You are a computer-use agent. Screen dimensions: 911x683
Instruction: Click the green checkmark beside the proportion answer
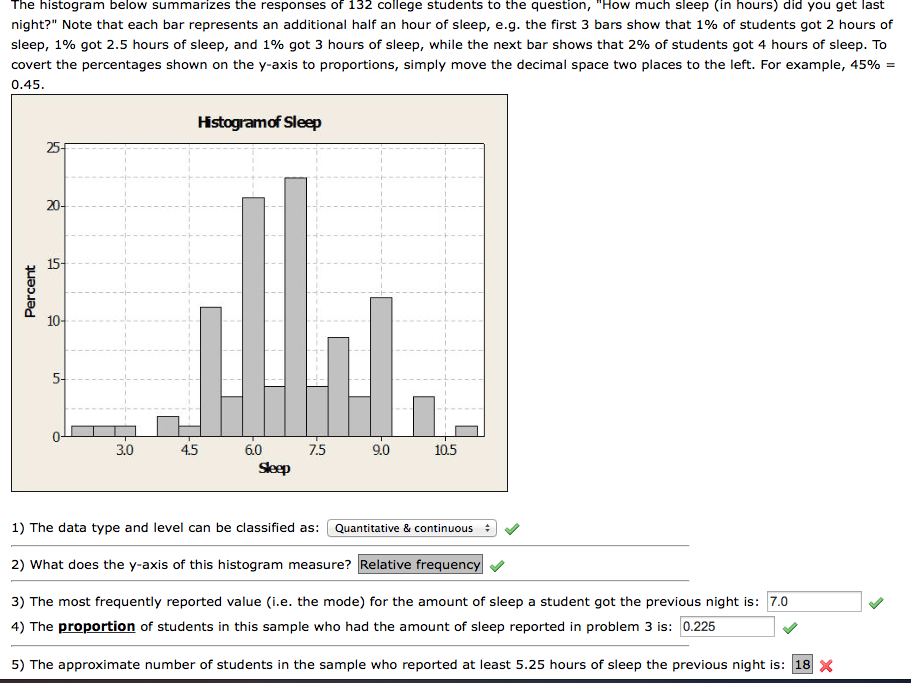[x=789, y=628]
